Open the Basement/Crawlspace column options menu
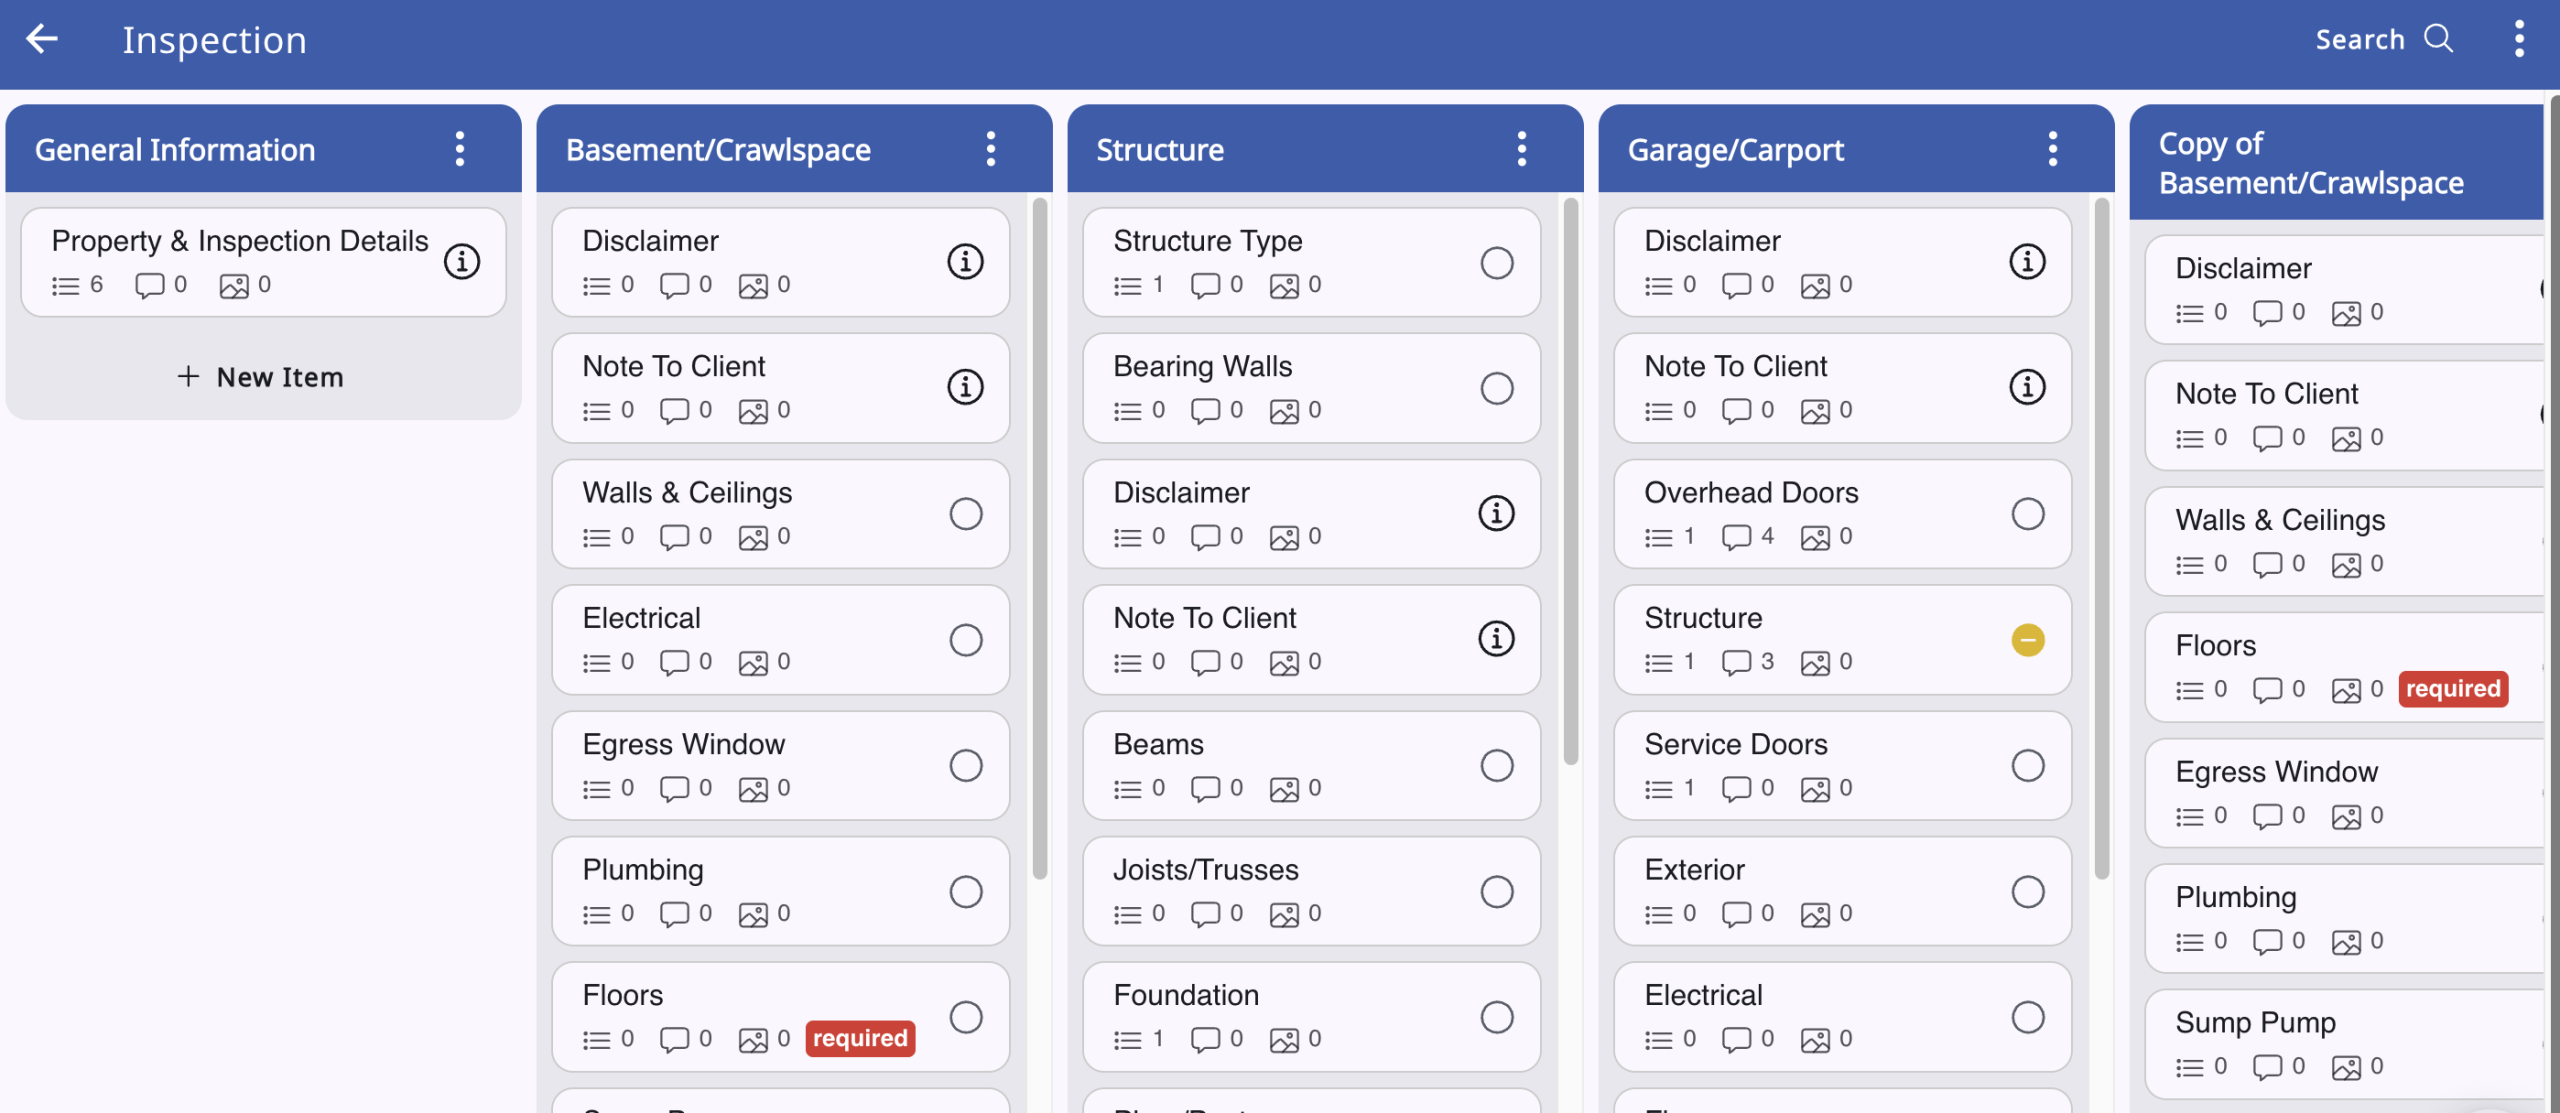This screenshot has width=2560, height=1113. (991, 149)
